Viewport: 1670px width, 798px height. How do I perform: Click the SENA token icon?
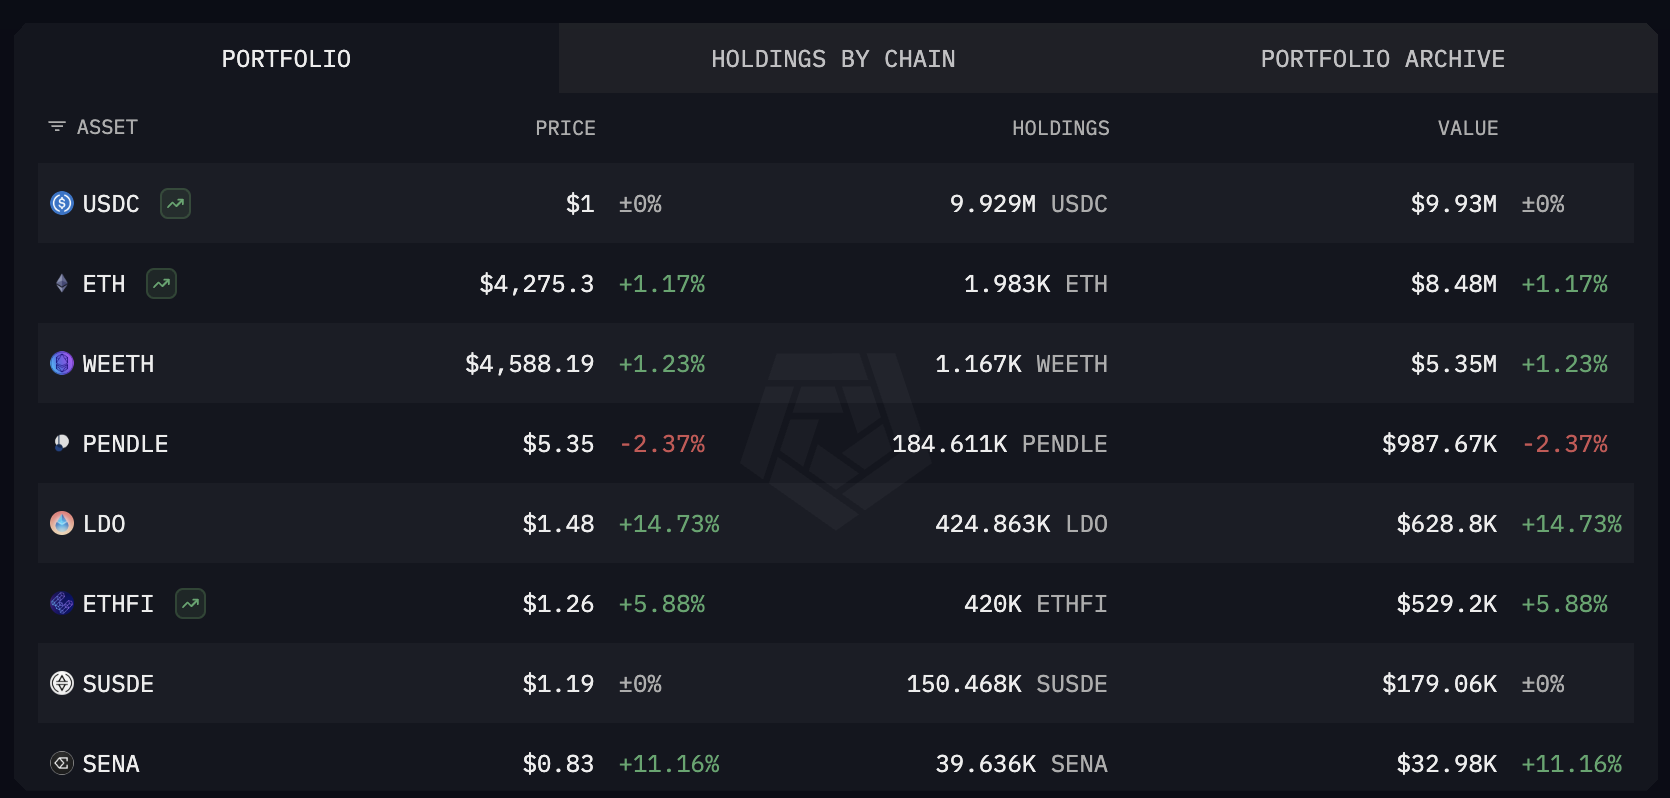click(62, 764)
